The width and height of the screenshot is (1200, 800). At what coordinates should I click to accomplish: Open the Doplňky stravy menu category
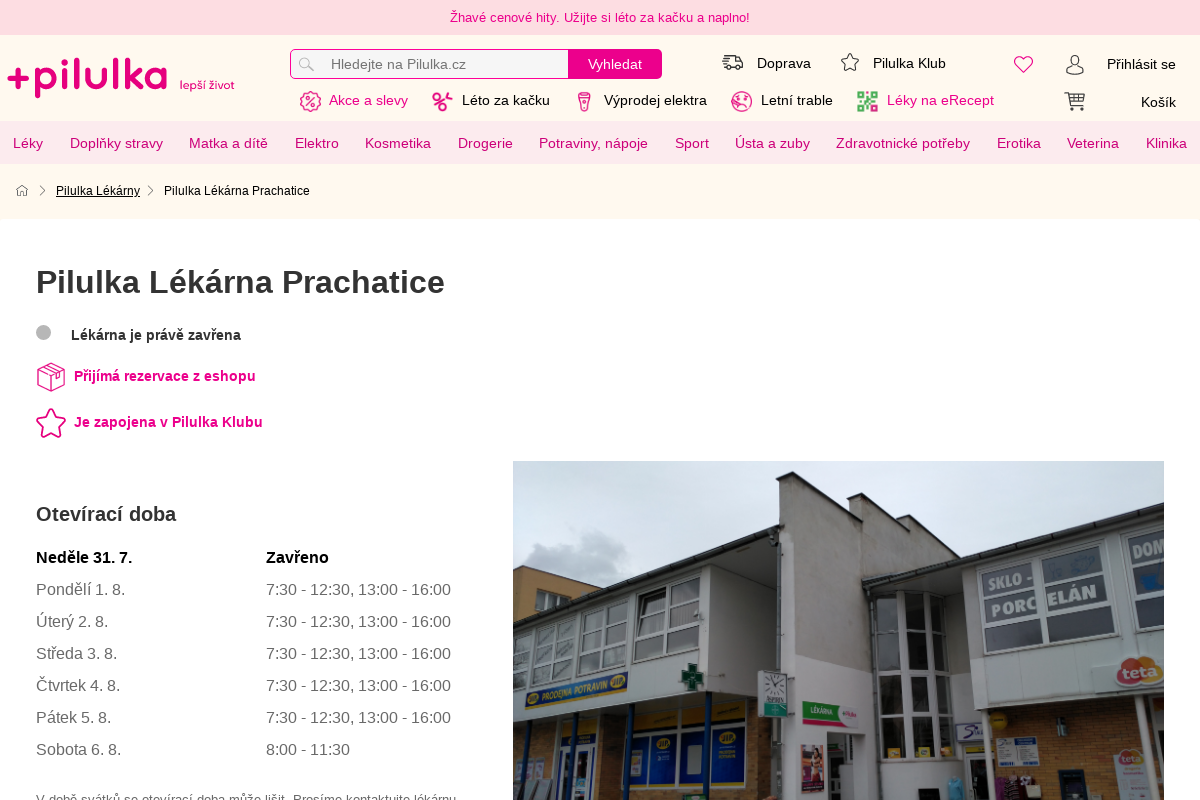(116, 143)
